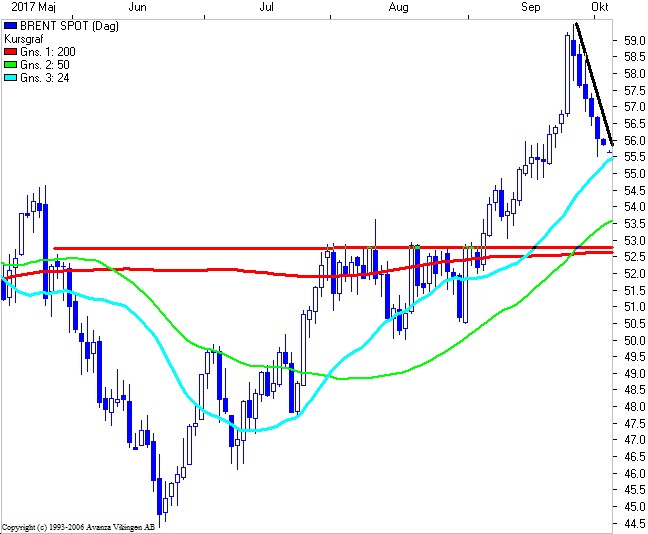This screenshot has width=648, height=534.
Task: Click the 'Kursgraf' legend label
Action: point(24,38)
